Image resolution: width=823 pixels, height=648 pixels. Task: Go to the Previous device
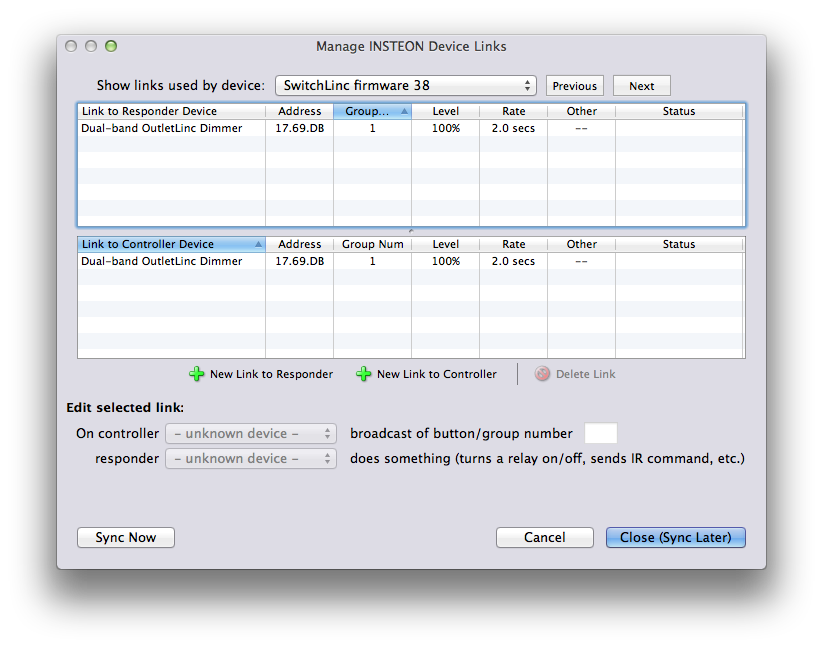click(575, 86)
